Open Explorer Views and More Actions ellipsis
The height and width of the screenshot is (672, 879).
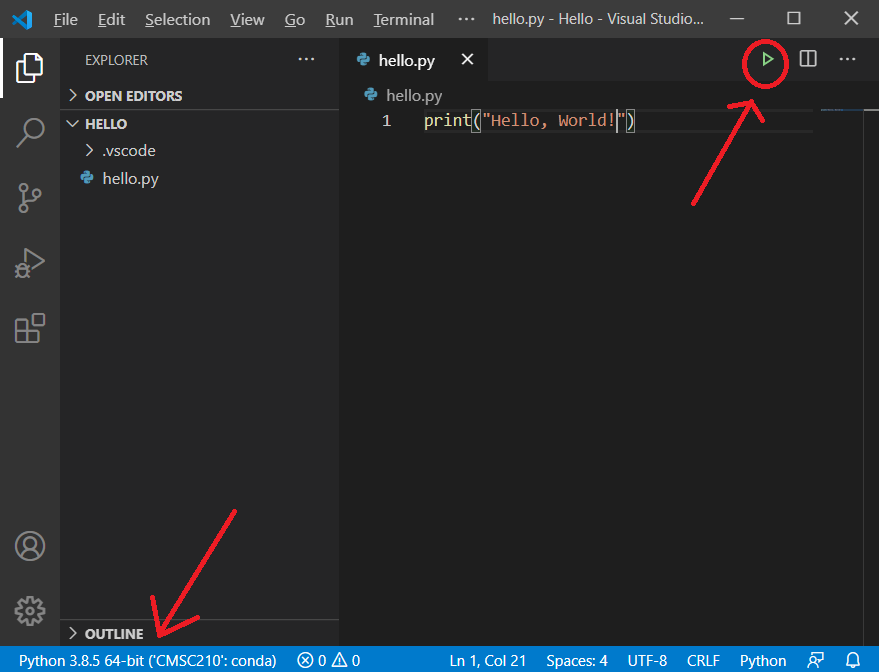tap(306, 59)
